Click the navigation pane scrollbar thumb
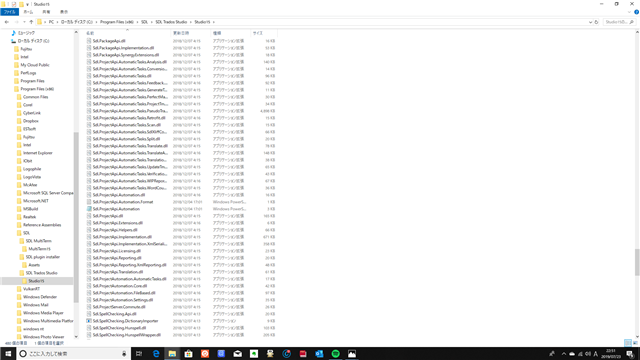Screen dimensions: 640x360 coord(76,217)
